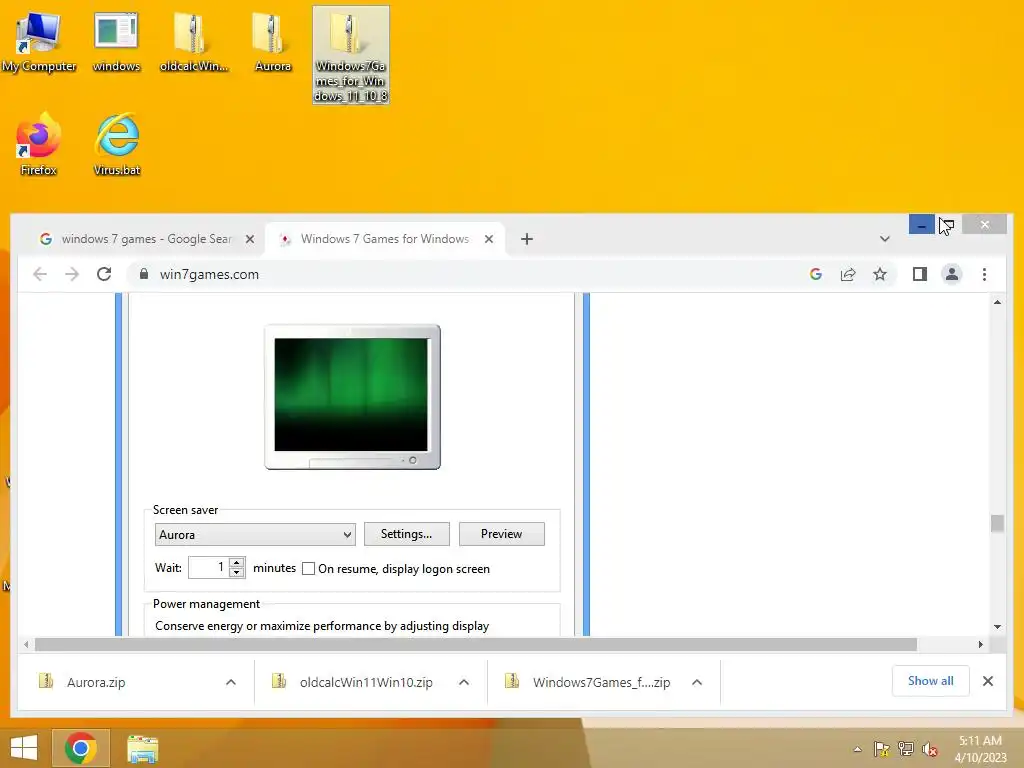
Task: Click the horizontal scrollbar thumb
Action: pyautogui.click(x=475, y=645)
